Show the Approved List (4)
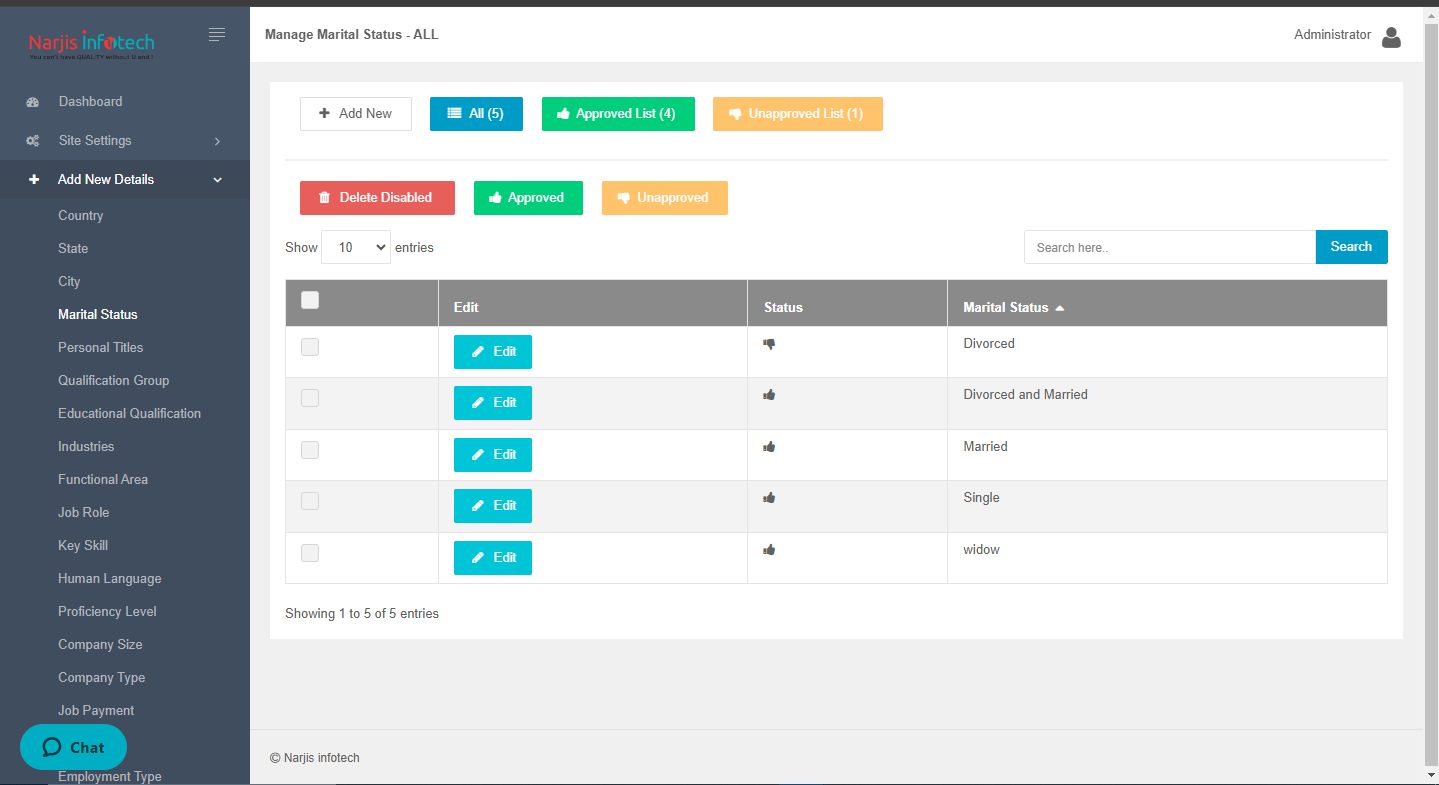The image size is (1439, 785). point(617,114)
